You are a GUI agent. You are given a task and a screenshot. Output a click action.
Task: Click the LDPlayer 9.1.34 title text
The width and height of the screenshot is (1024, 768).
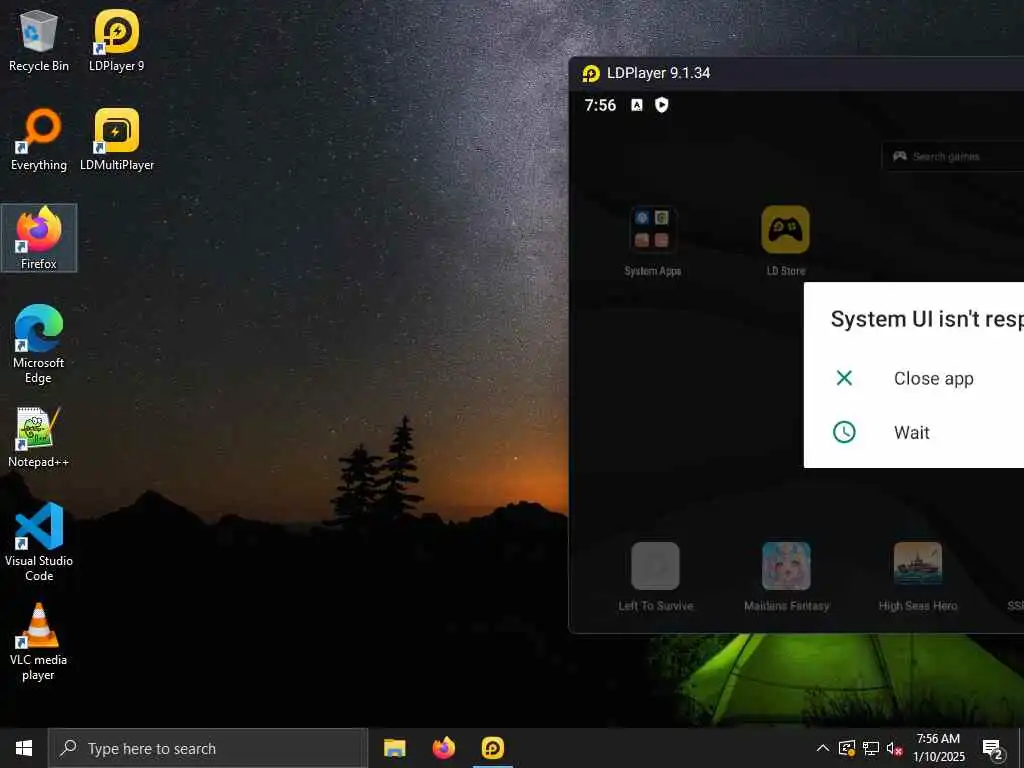tap(658, 73)
